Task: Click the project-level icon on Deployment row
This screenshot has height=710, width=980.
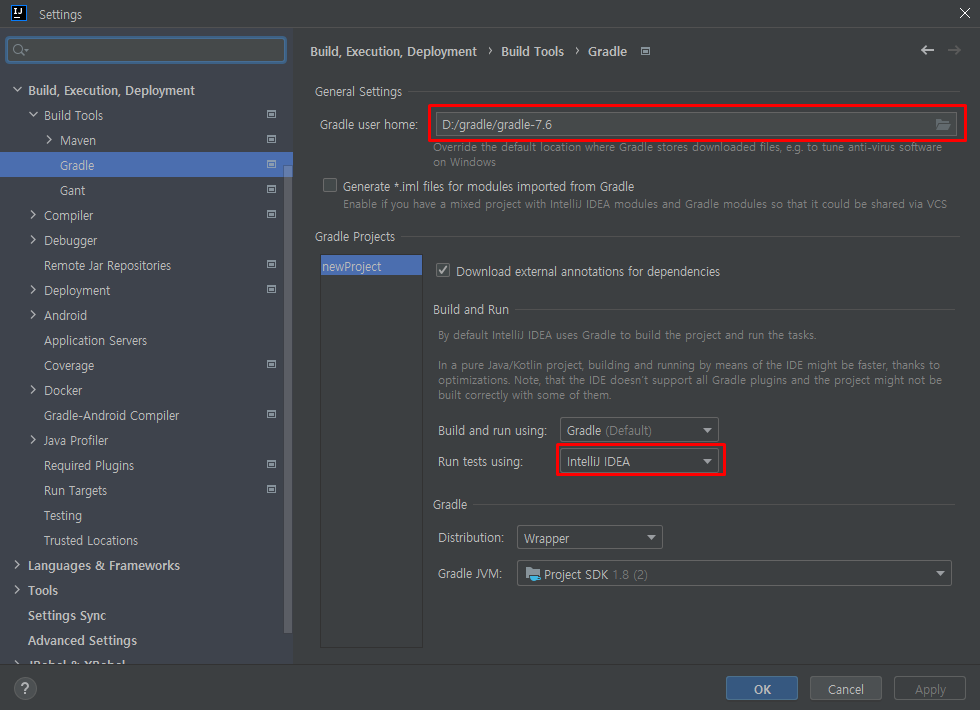Action: pyautogui.click(x=271, y=289)
